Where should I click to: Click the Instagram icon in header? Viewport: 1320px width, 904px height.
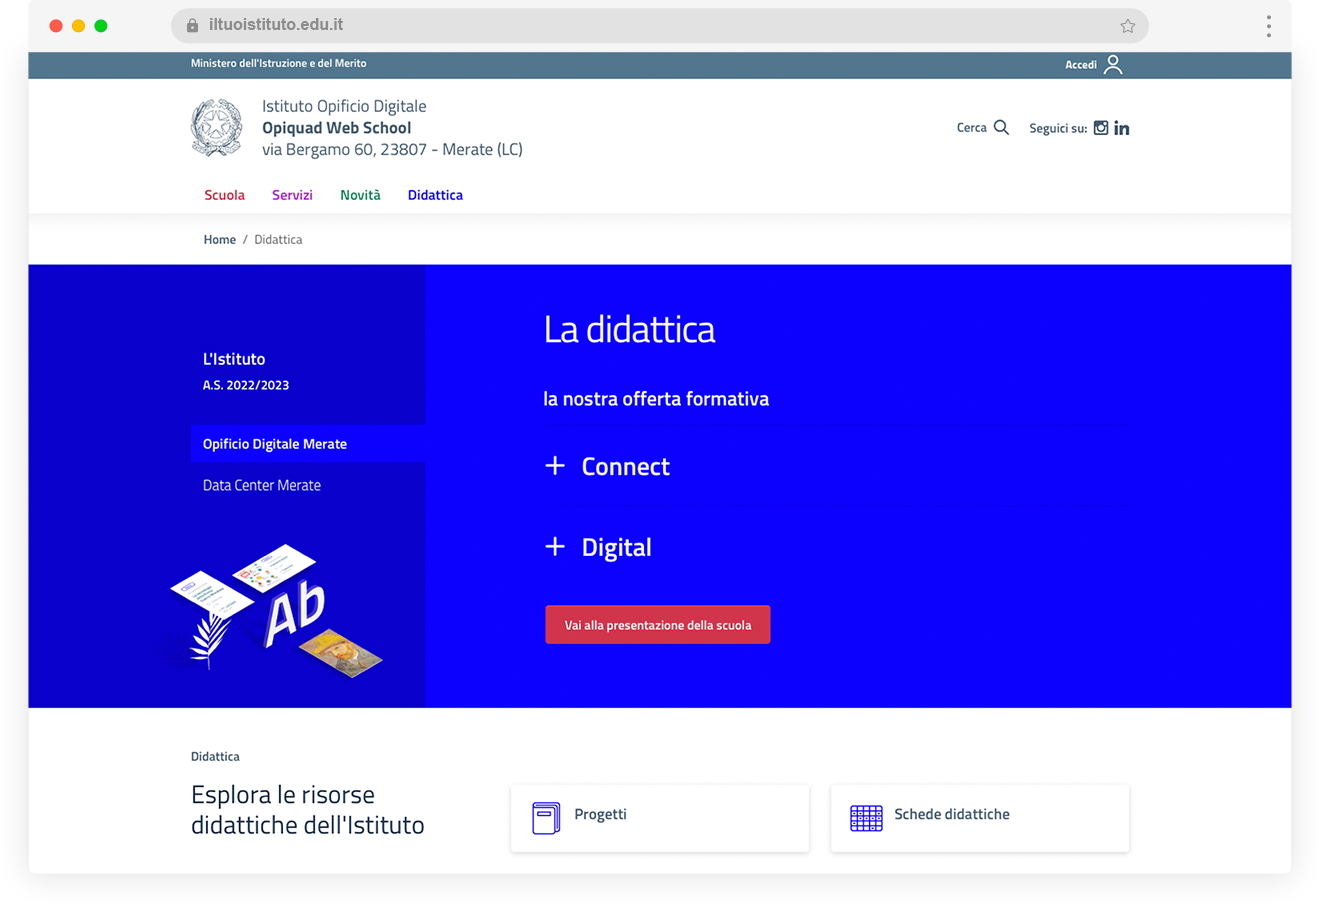click(x=1100, y=128)
